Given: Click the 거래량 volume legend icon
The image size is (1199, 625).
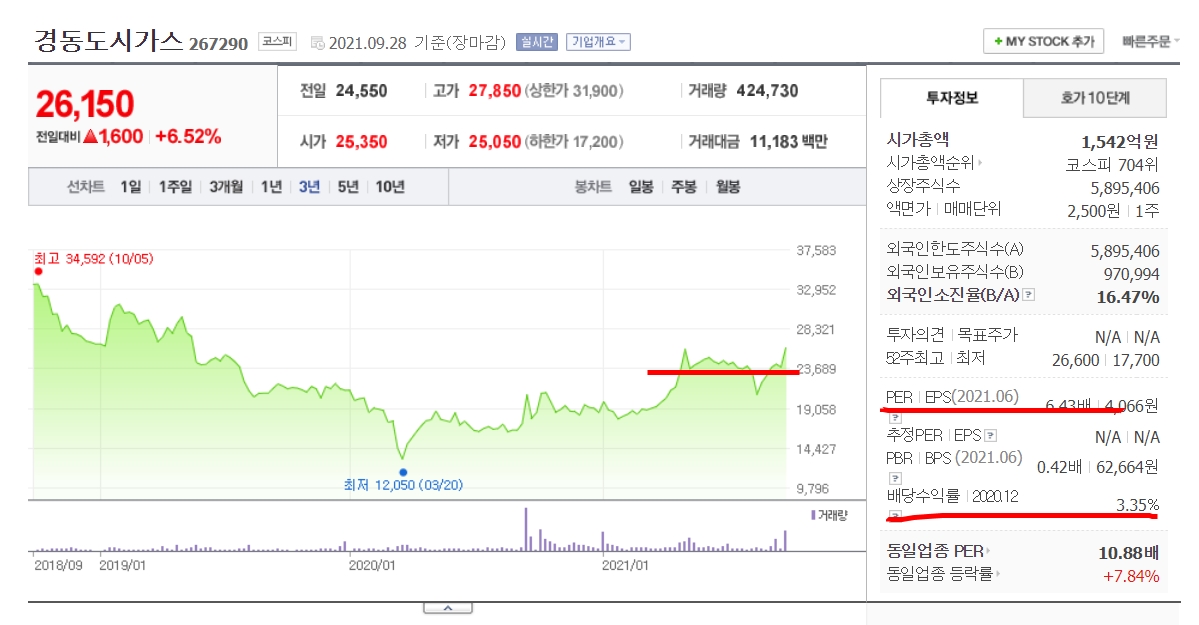Looking at the screenshot, I should pos(814,515).
